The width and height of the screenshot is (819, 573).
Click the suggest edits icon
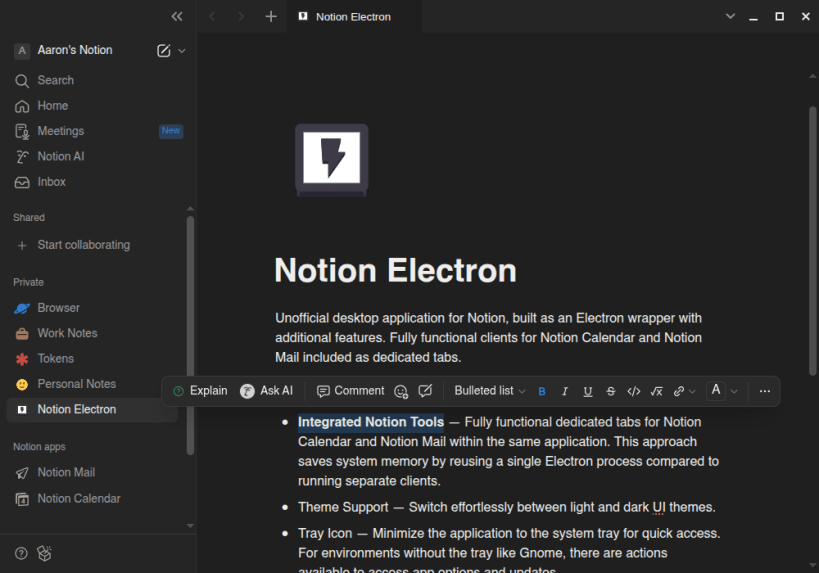(x=425, y=391)
